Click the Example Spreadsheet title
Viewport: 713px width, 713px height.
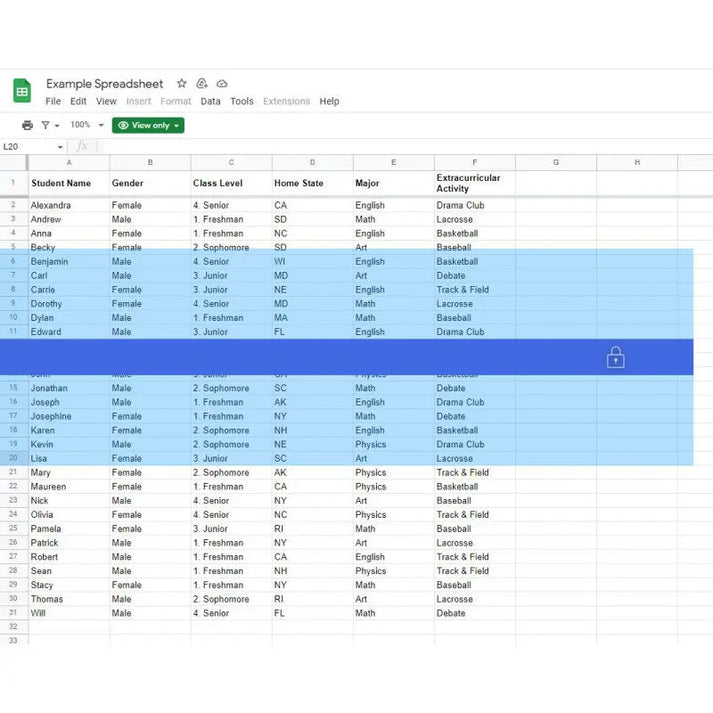104,84
